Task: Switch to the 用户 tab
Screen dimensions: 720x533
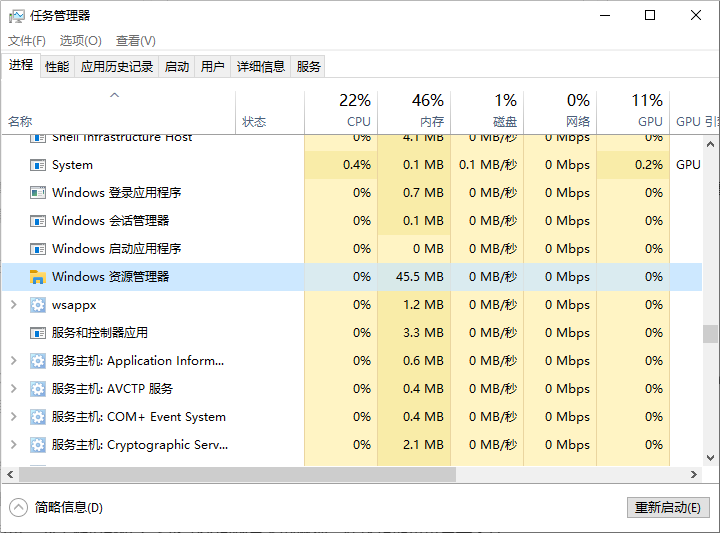Action: coord(213,67)
